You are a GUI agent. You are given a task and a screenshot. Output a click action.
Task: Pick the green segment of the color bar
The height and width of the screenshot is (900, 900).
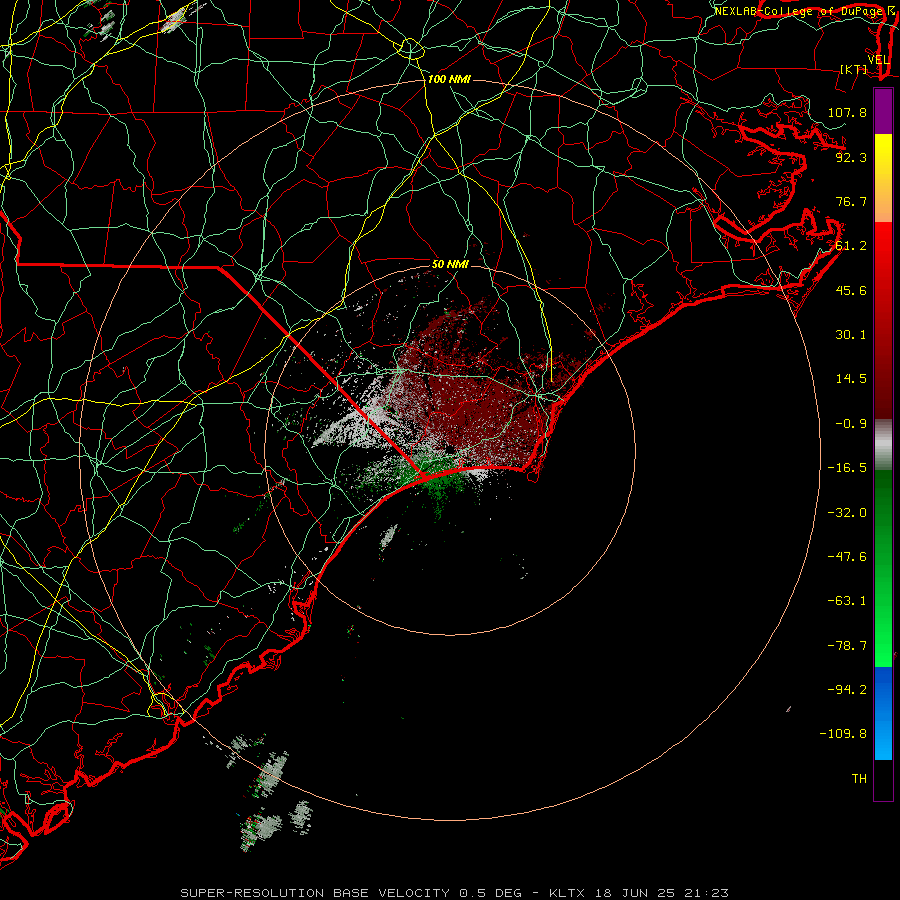pos(883,568)
